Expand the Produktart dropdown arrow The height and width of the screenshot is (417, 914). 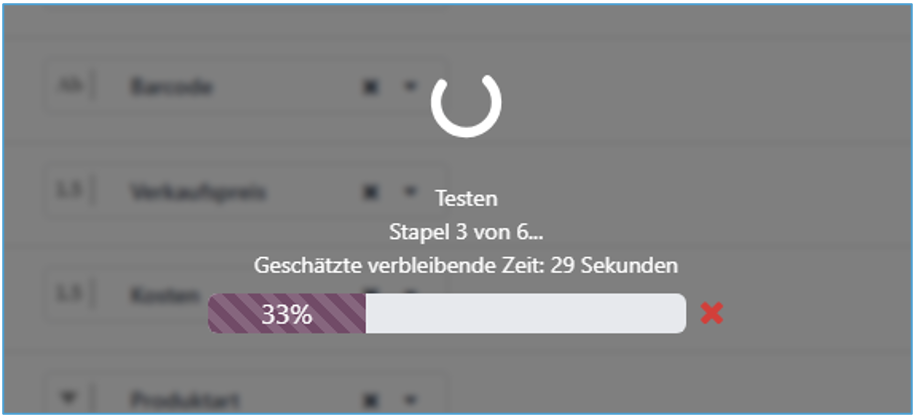409,400
